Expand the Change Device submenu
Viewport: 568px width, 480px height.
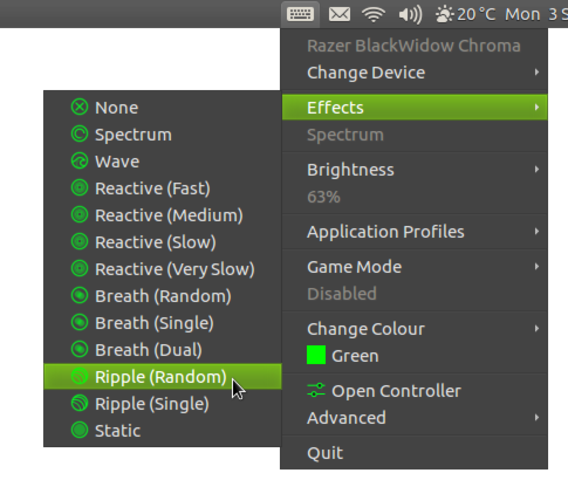[x=414, y=72]
